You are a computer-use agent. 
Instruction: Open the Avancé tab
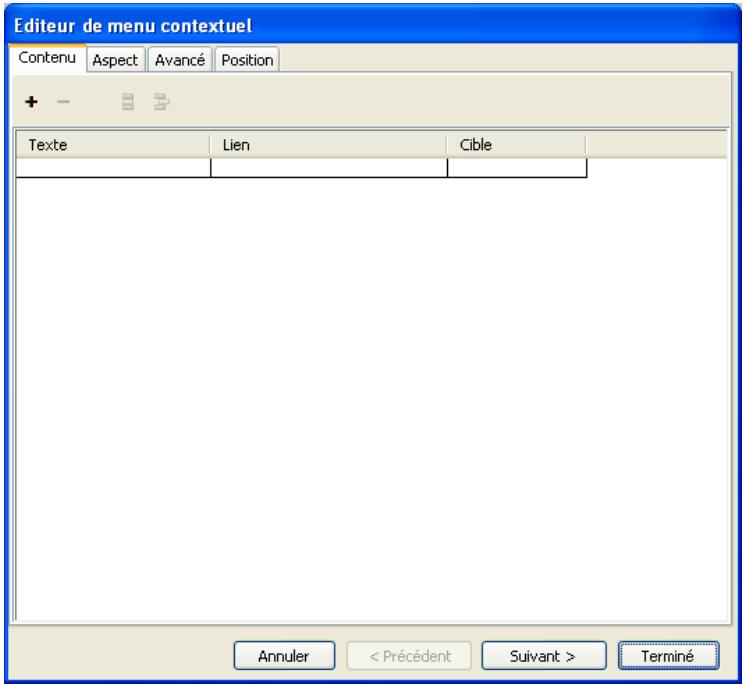180,60
